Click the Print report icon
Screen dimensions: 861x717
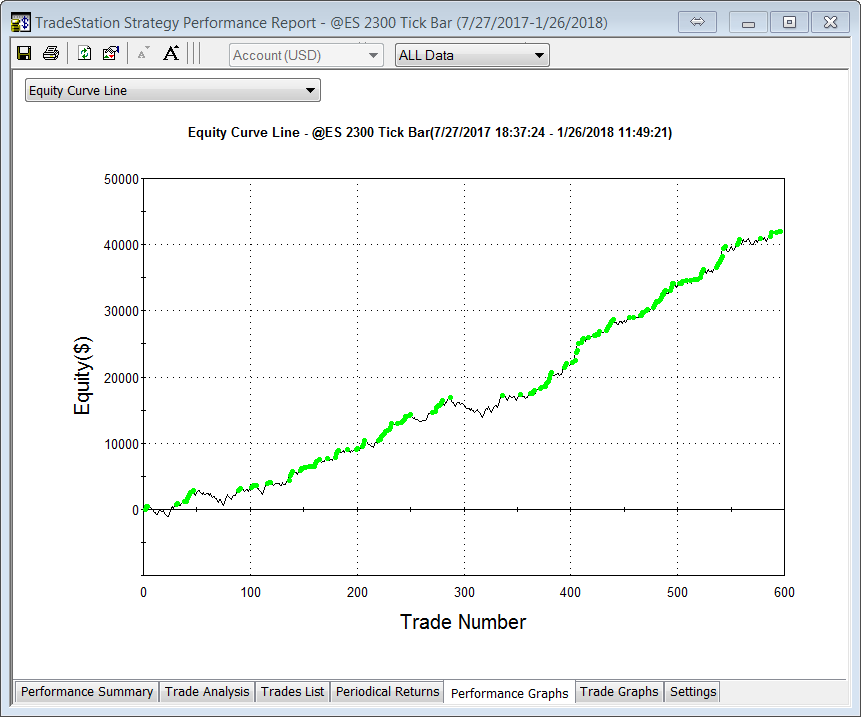click(50, 54)
